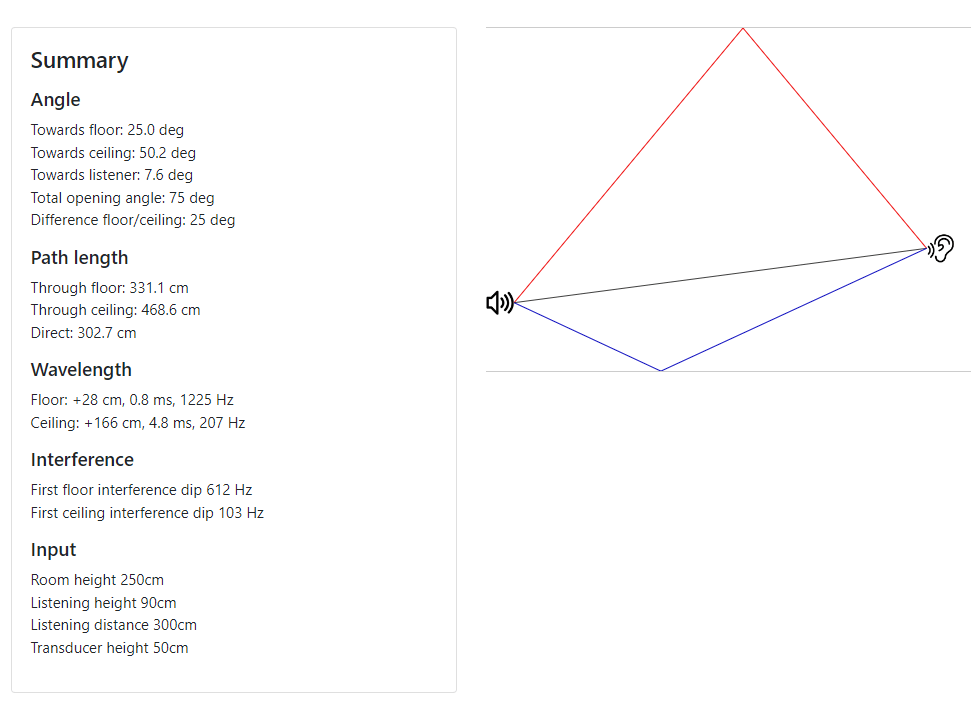Click the 'Towards listener: 7.6 deg' text
This screenshot has height=712, width=971.
click(111, 175)
